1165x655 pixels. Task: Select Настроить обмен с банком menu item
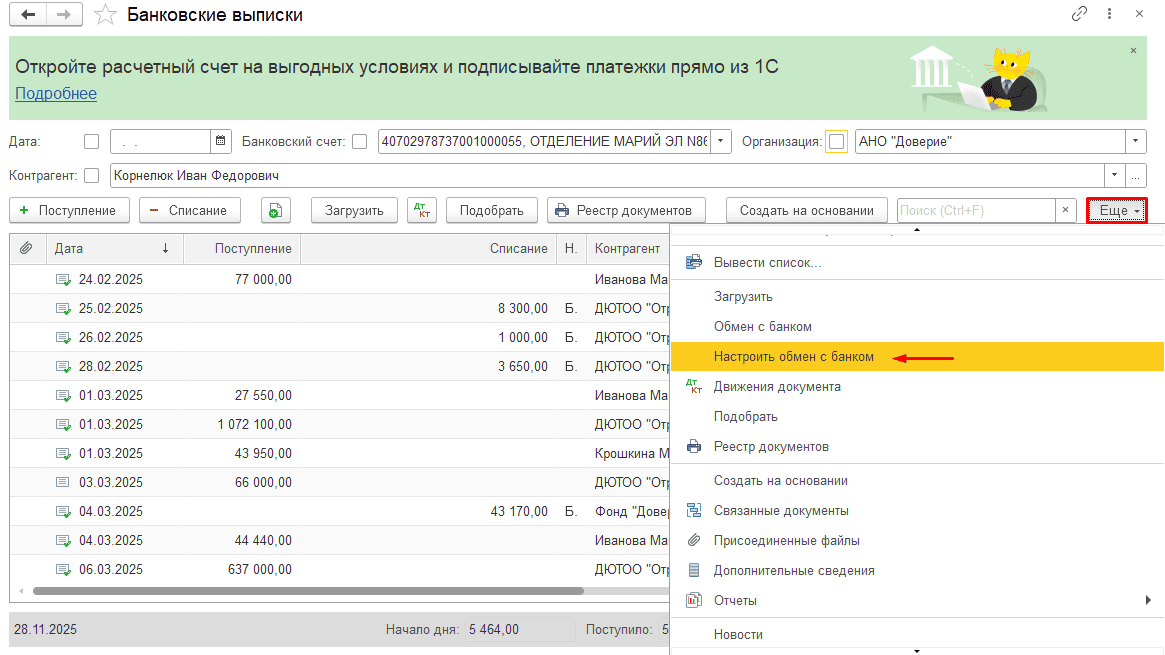pyautogui.click(x=793, y=356)
